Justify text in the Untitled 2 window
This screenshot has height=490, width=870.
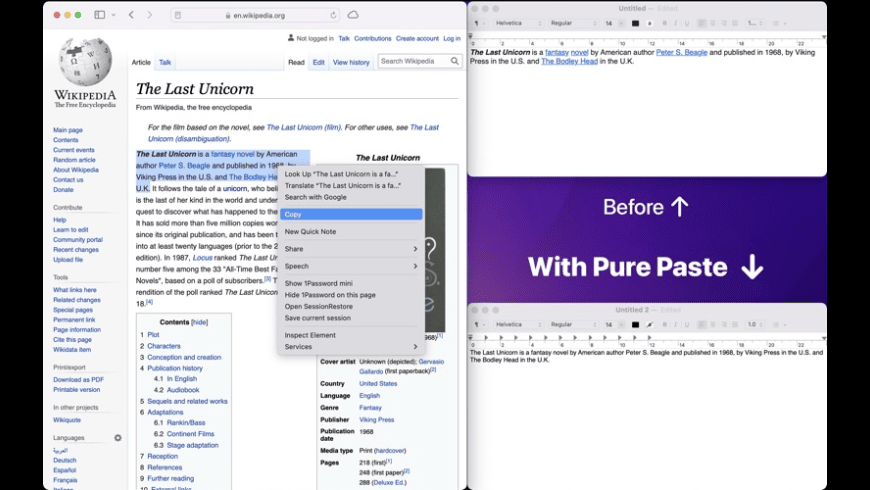pos(735,325)
